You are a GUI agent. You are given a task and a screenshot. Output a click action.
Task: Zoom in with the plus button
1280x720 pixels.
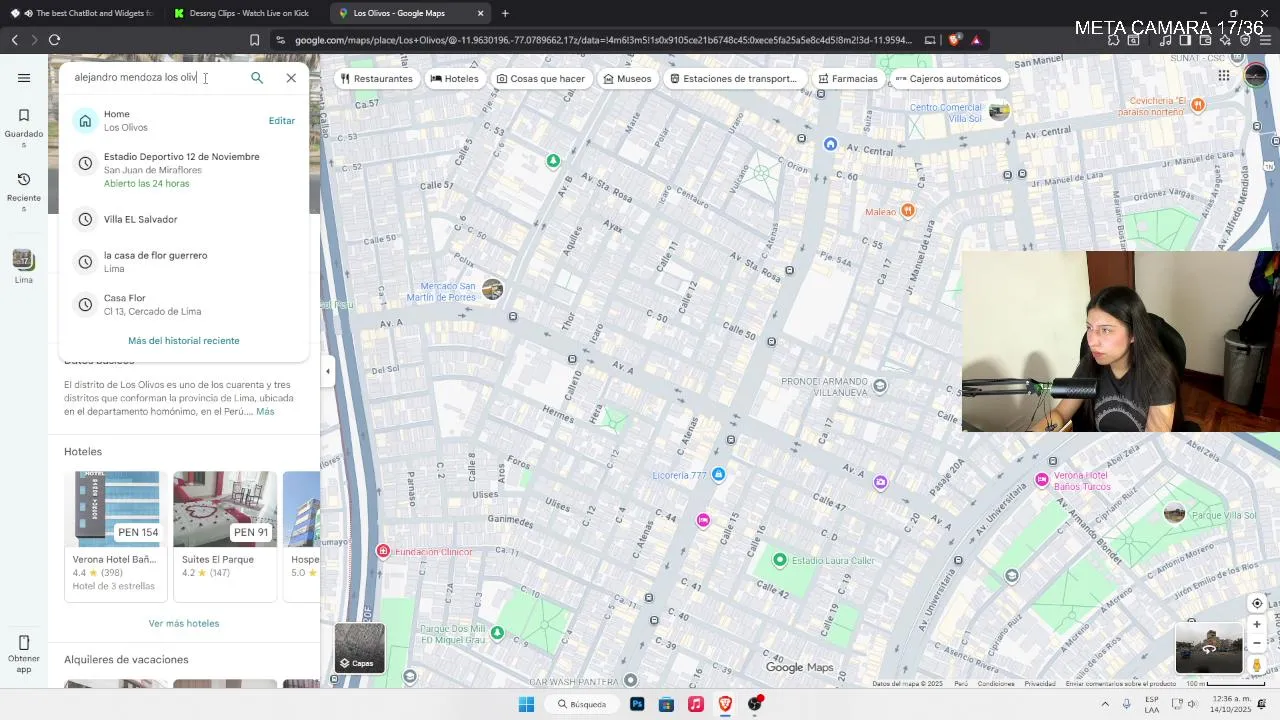click(1257, 625)
